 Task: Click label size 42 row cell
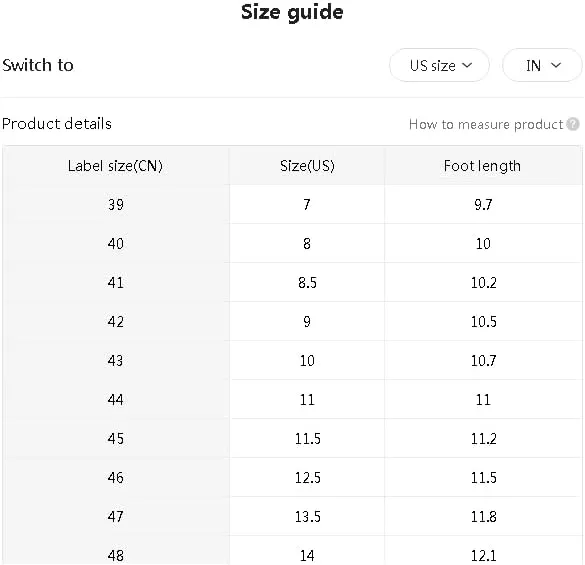click(x=115, y=321)
